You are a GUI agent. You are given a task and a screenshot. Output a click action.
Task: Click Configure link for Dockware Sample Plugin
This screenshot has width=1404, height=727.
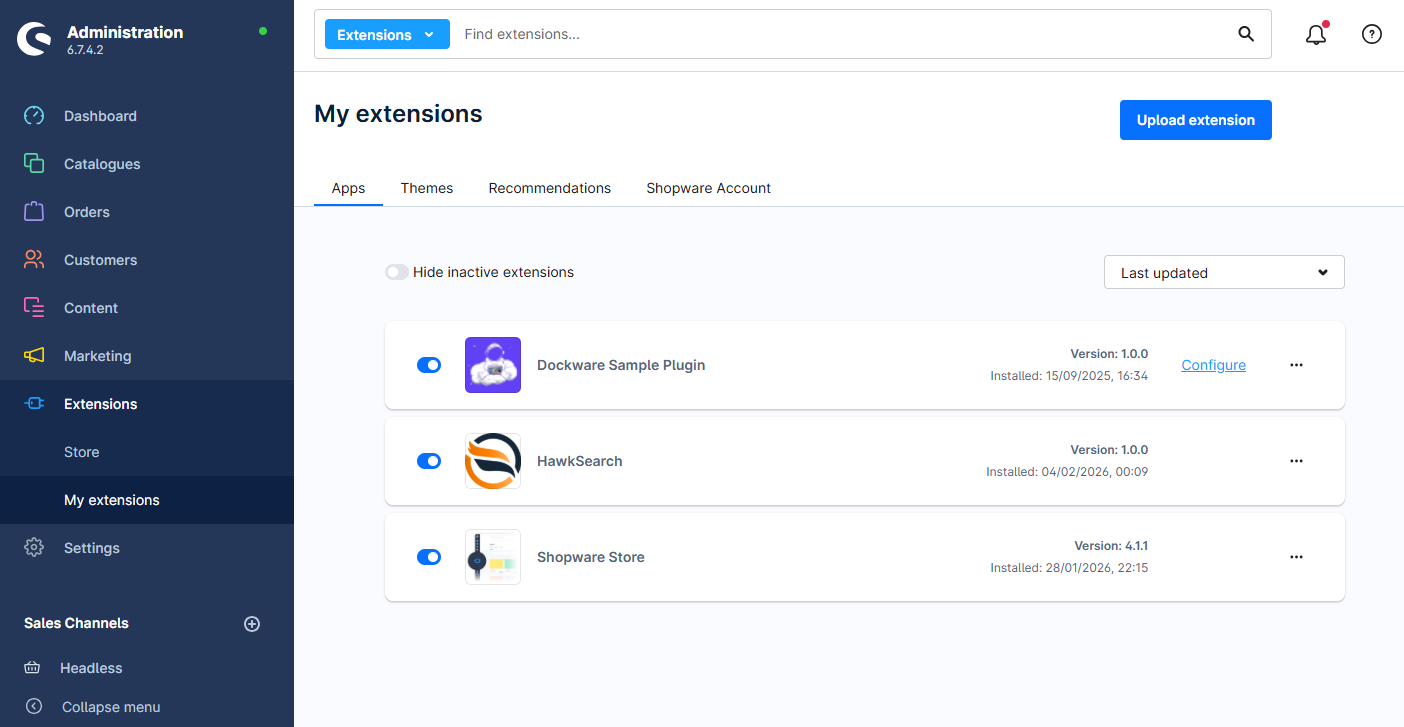click(1214, 365)
